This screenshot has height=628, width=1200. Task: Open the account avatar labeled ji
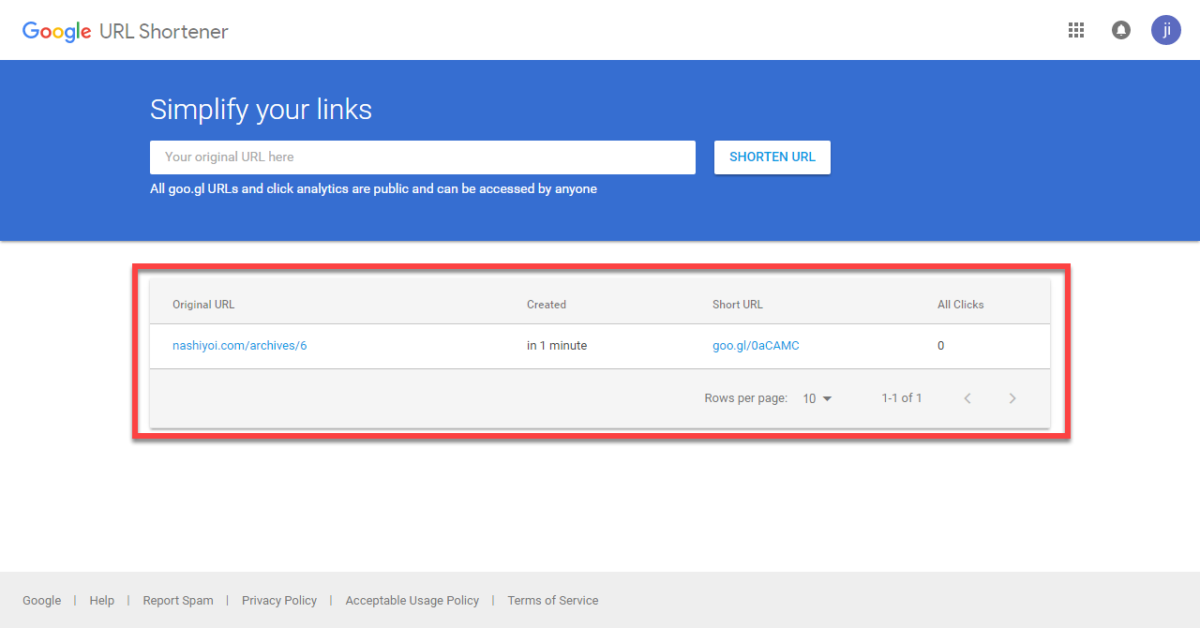tap(1166, 30)
